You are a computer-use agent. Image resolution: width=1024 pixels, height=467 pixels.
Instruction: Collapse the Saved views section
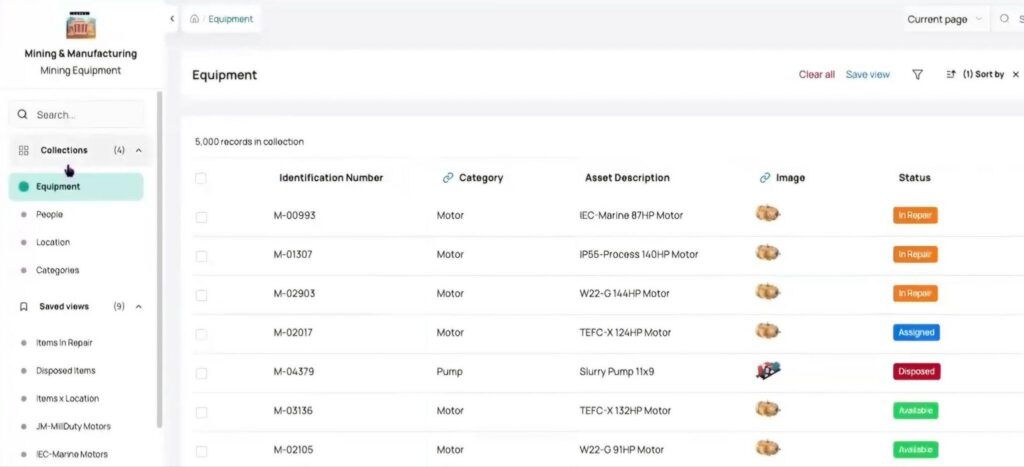coord(139,307)
